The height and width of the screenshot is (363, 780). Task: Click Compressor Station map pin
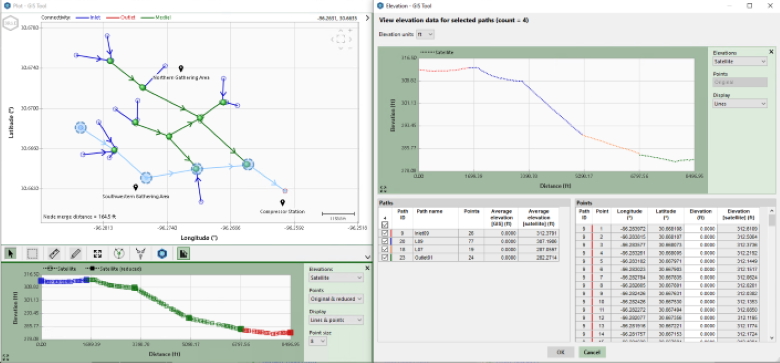click(x=283, y=203)
